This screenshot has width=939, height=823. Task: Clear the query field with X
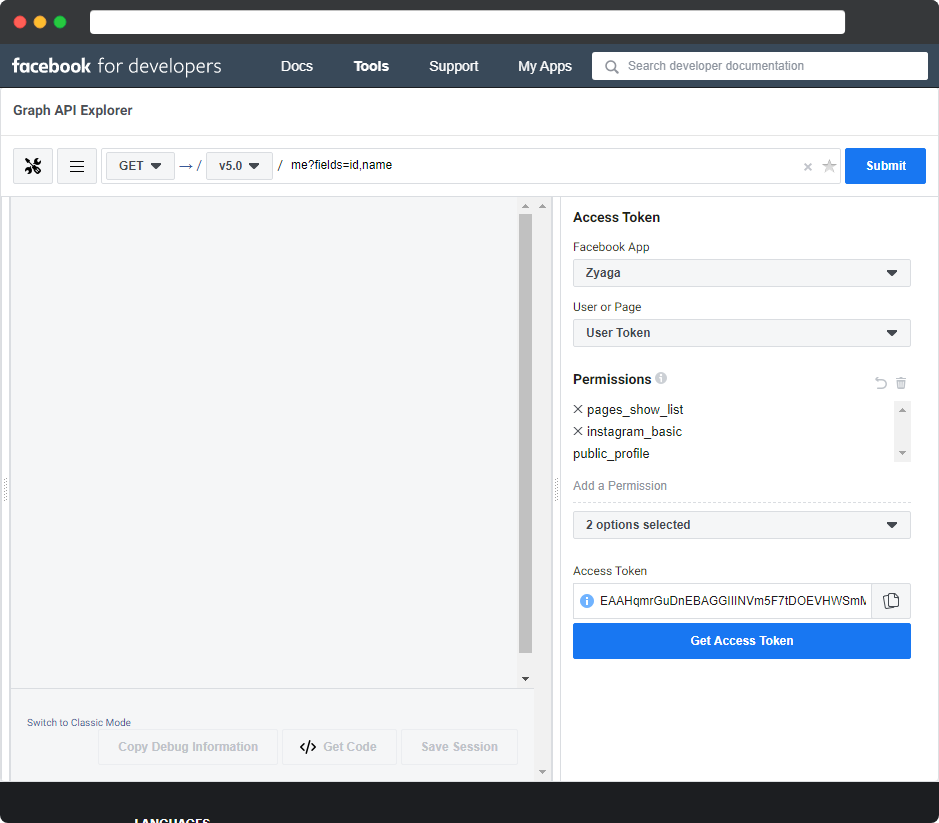pyautogui.click(x=808, y=167)
